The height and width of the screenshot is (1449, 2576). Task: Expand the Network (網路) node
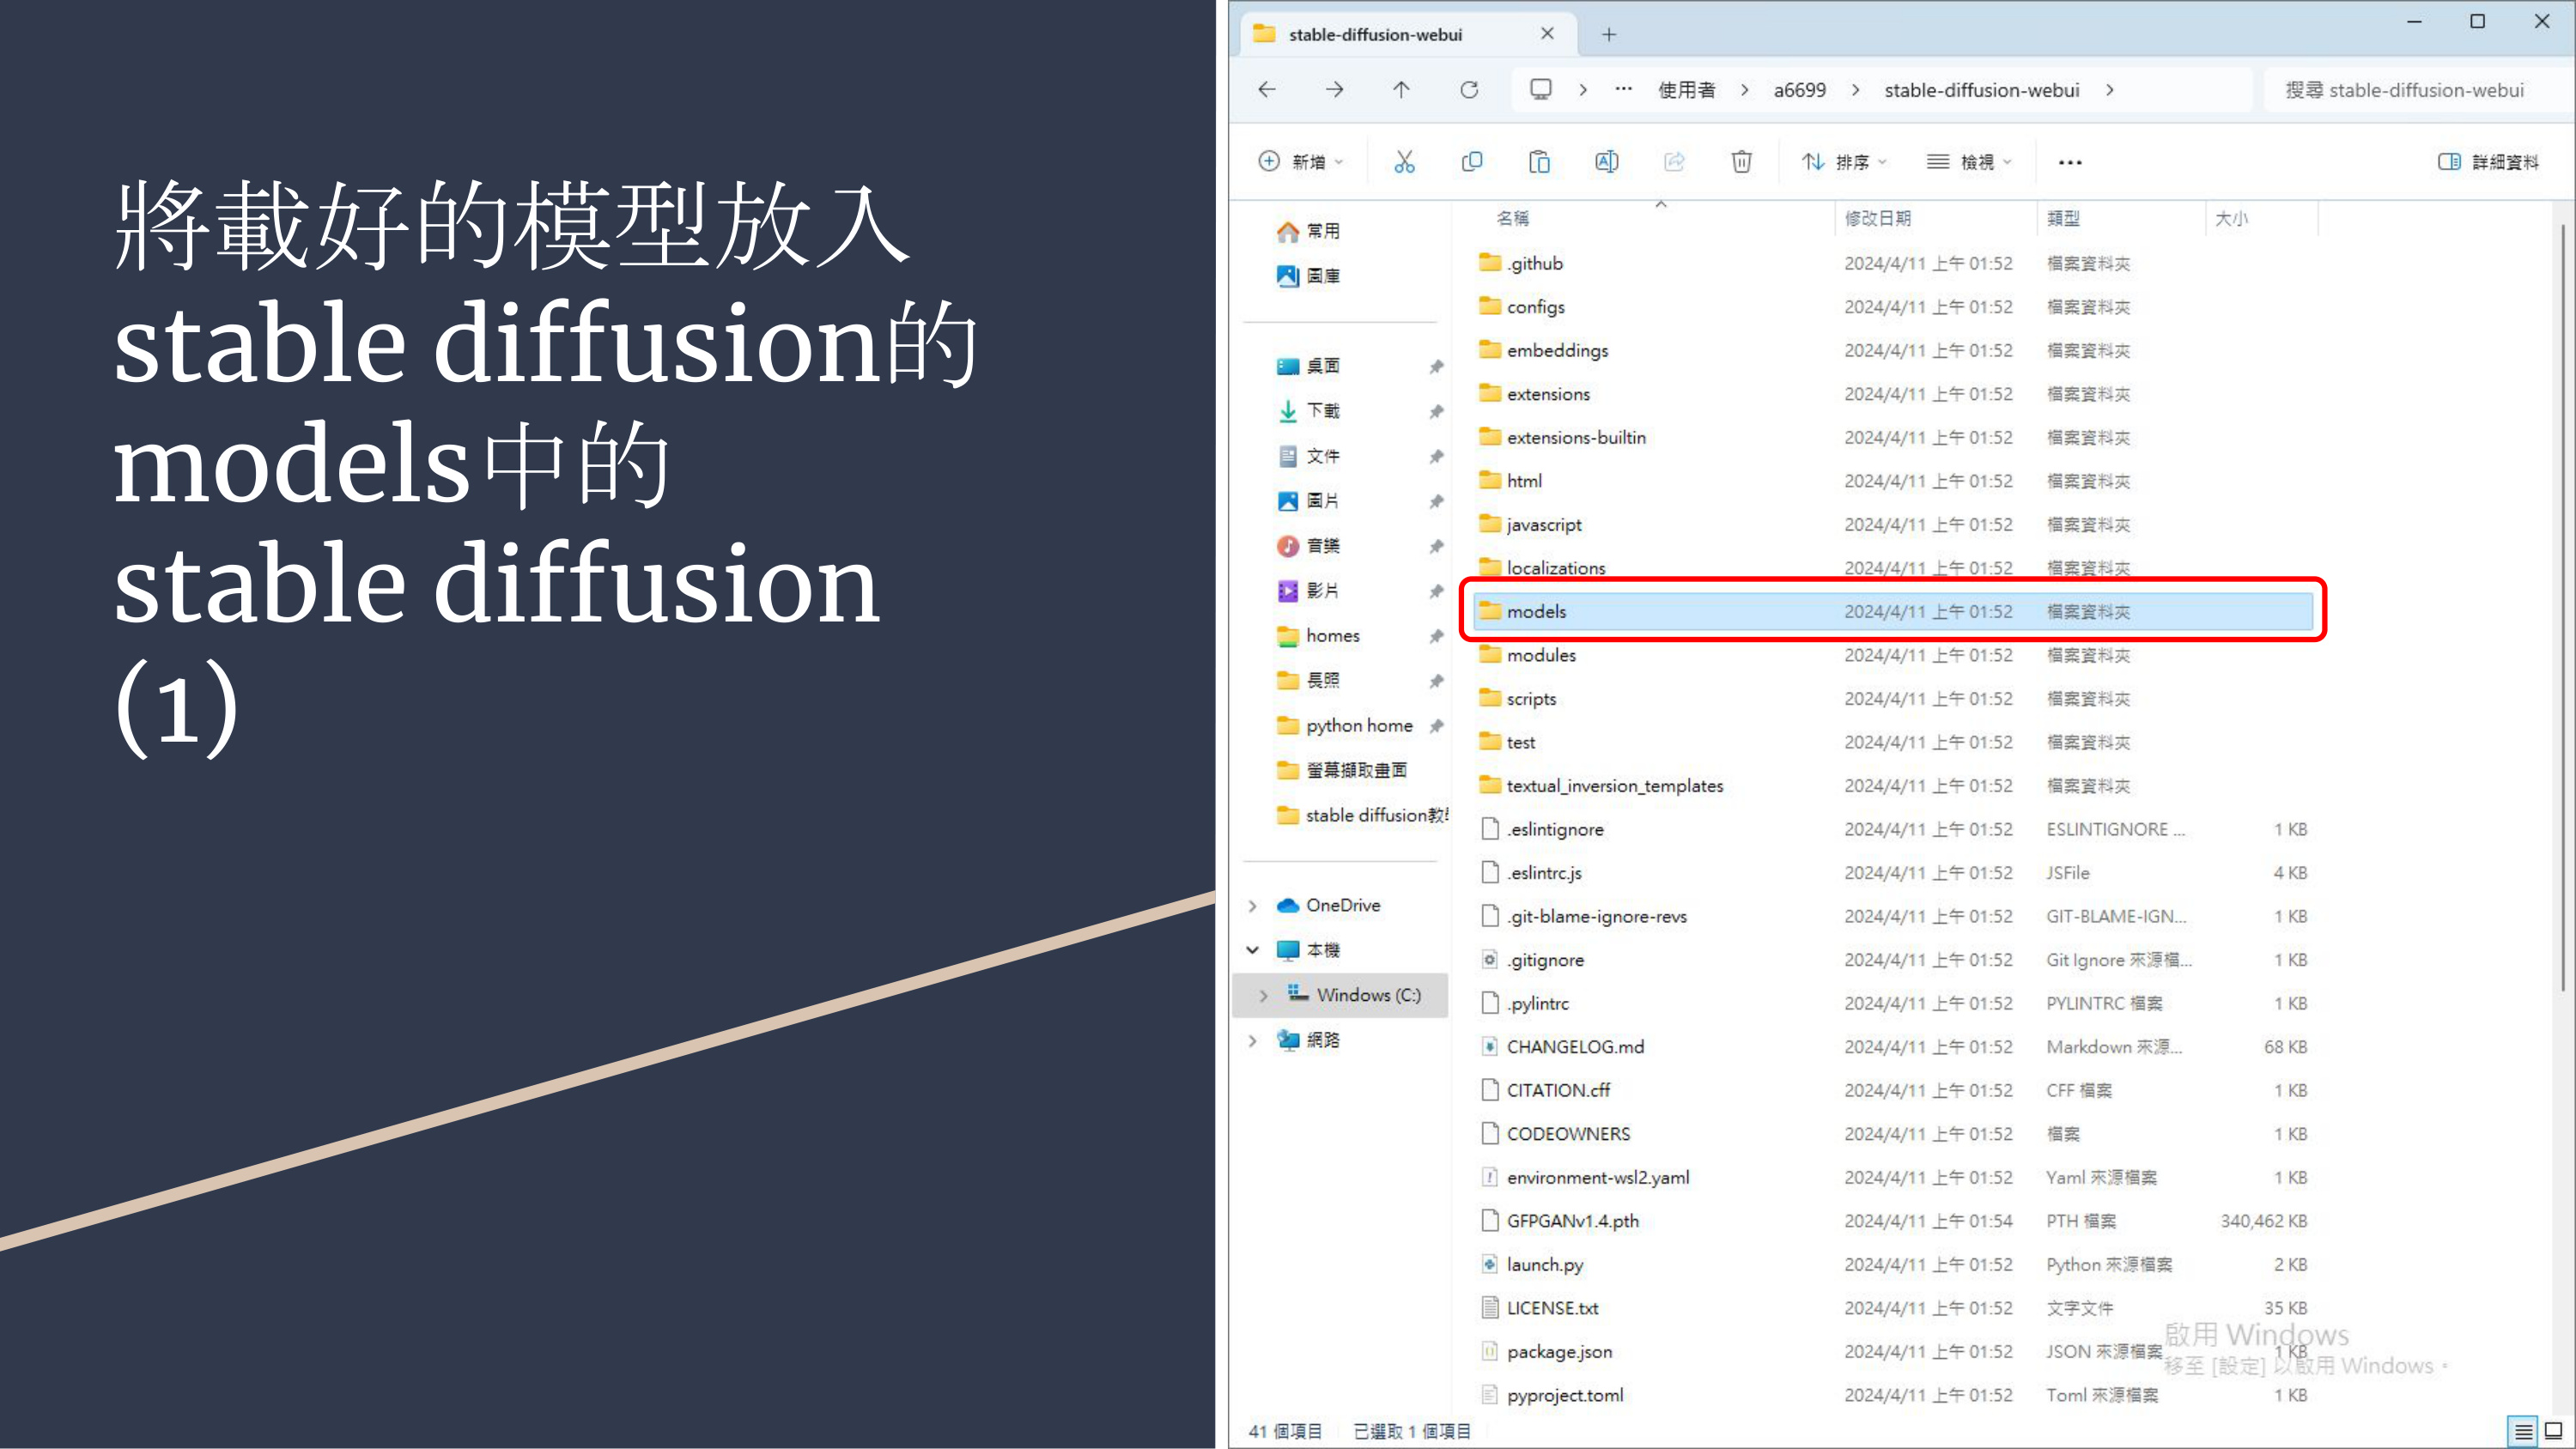click(x=1252, y=1041)
